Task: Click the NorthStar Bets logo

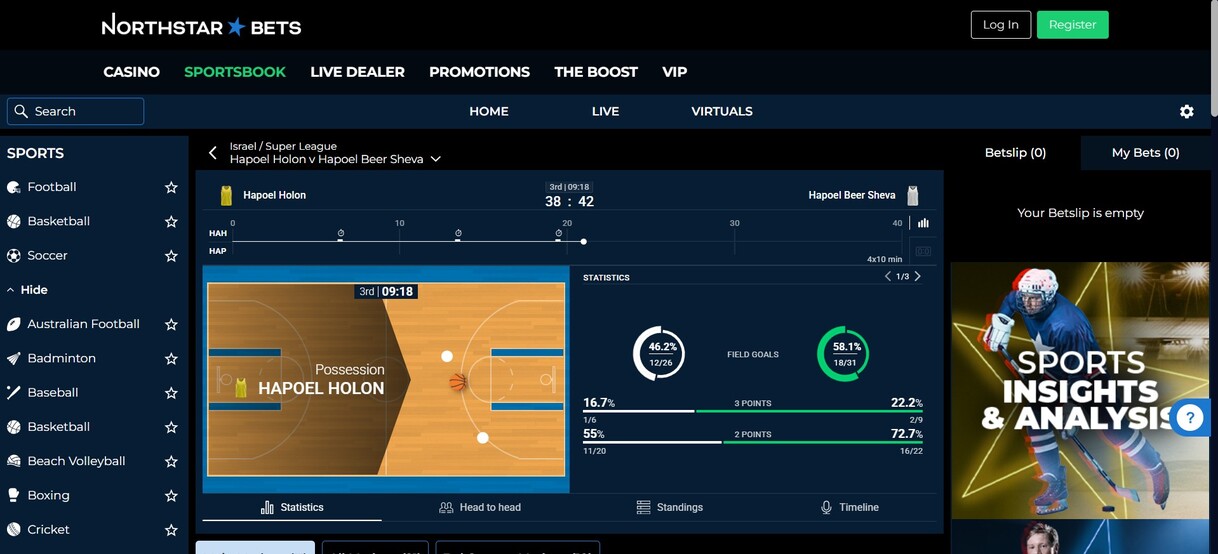Action: (201, 25)
